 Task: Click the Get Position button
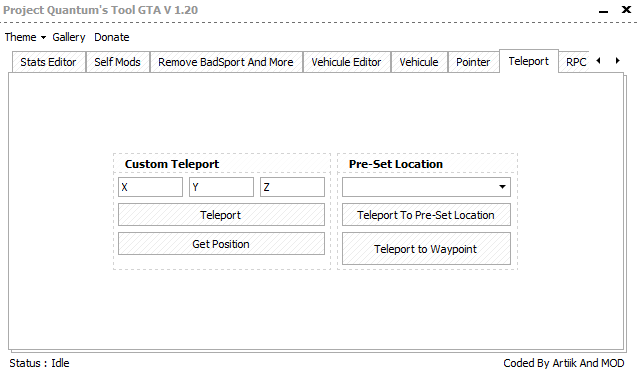click(221, 244)
